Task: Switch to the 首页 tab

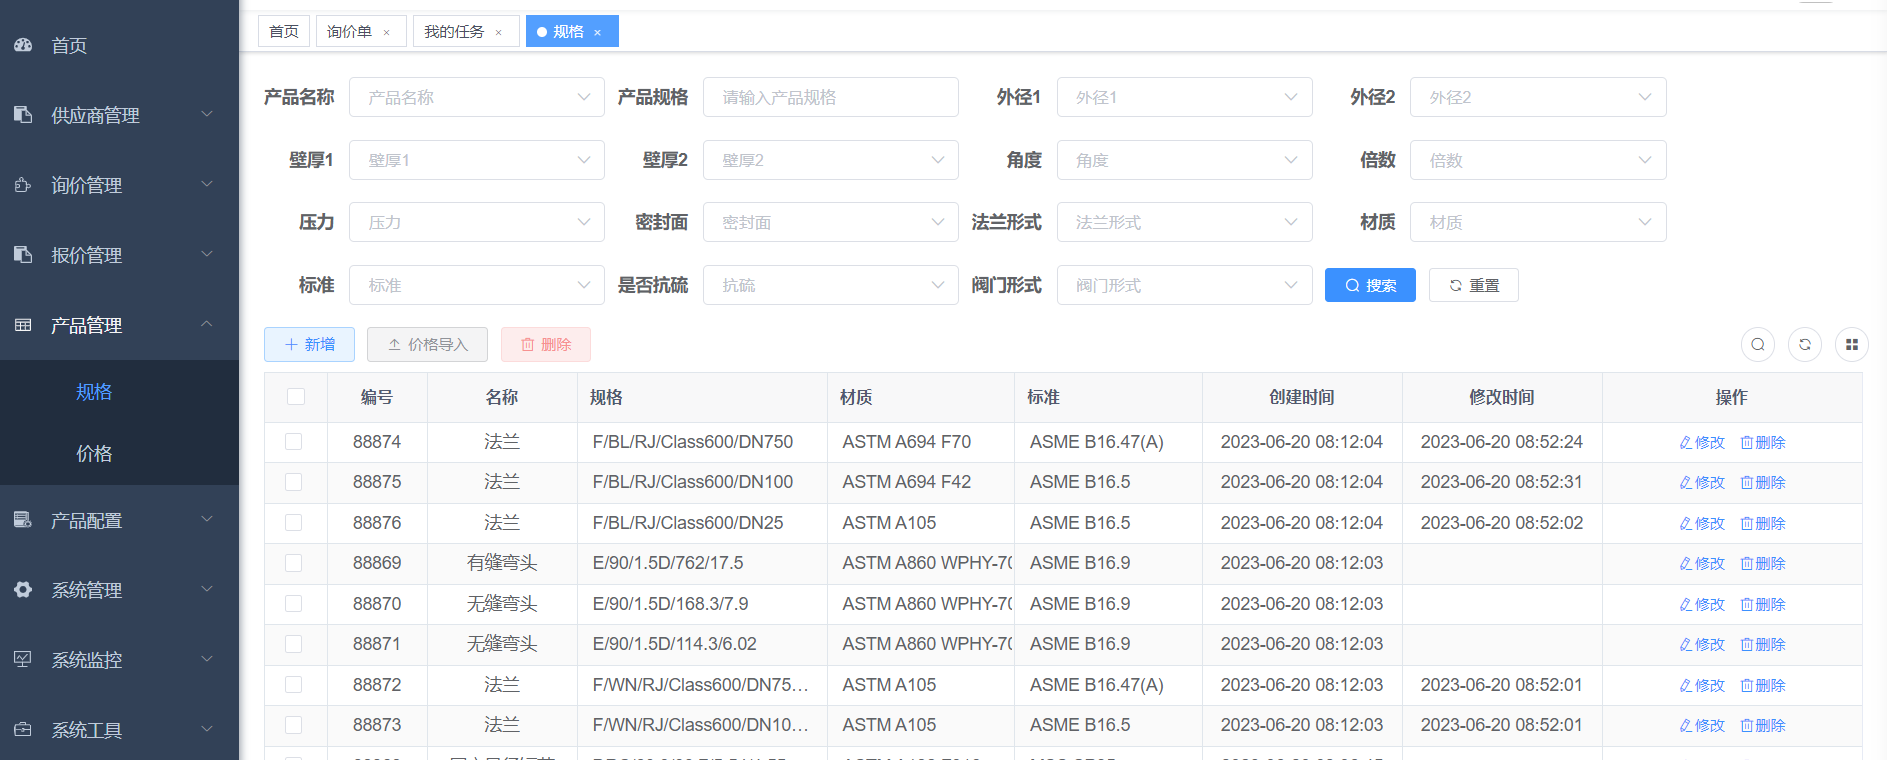Action: click(284, 32)
